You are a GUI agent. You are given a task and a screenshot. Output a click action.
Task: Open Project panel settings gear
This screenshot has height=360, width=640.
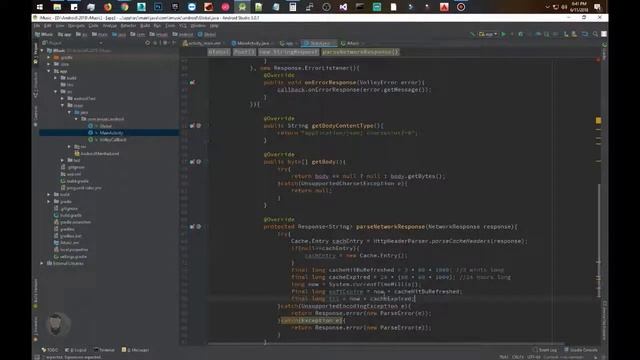coord(165,43)
